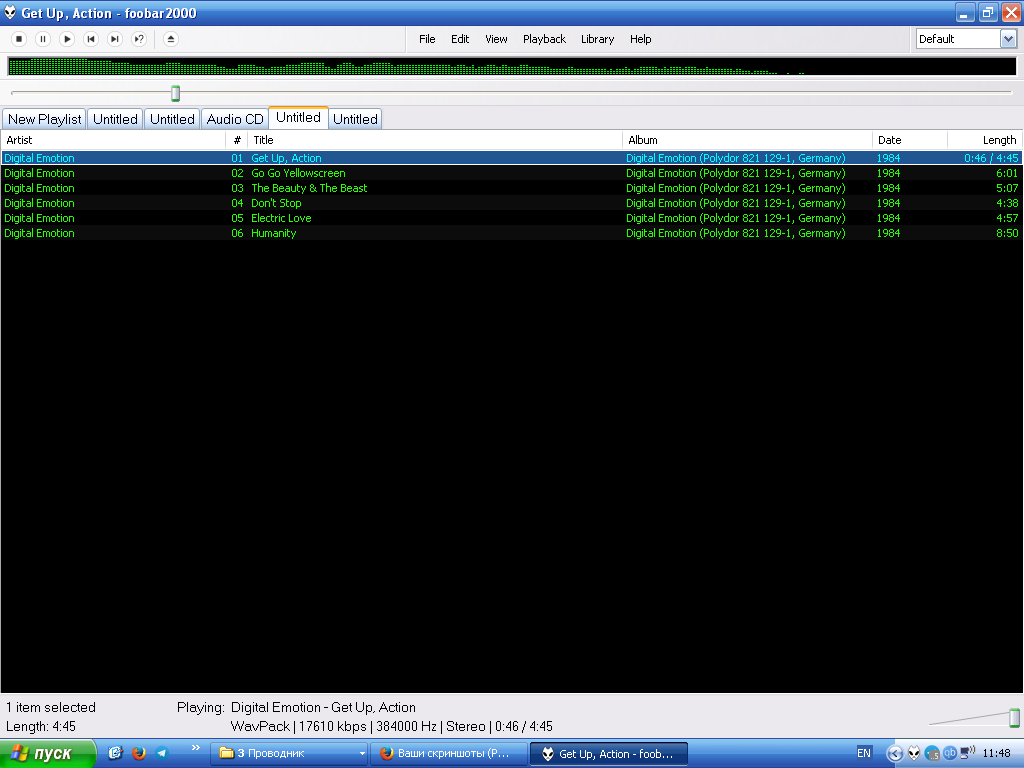Skip to the next track

click(115, 39)
